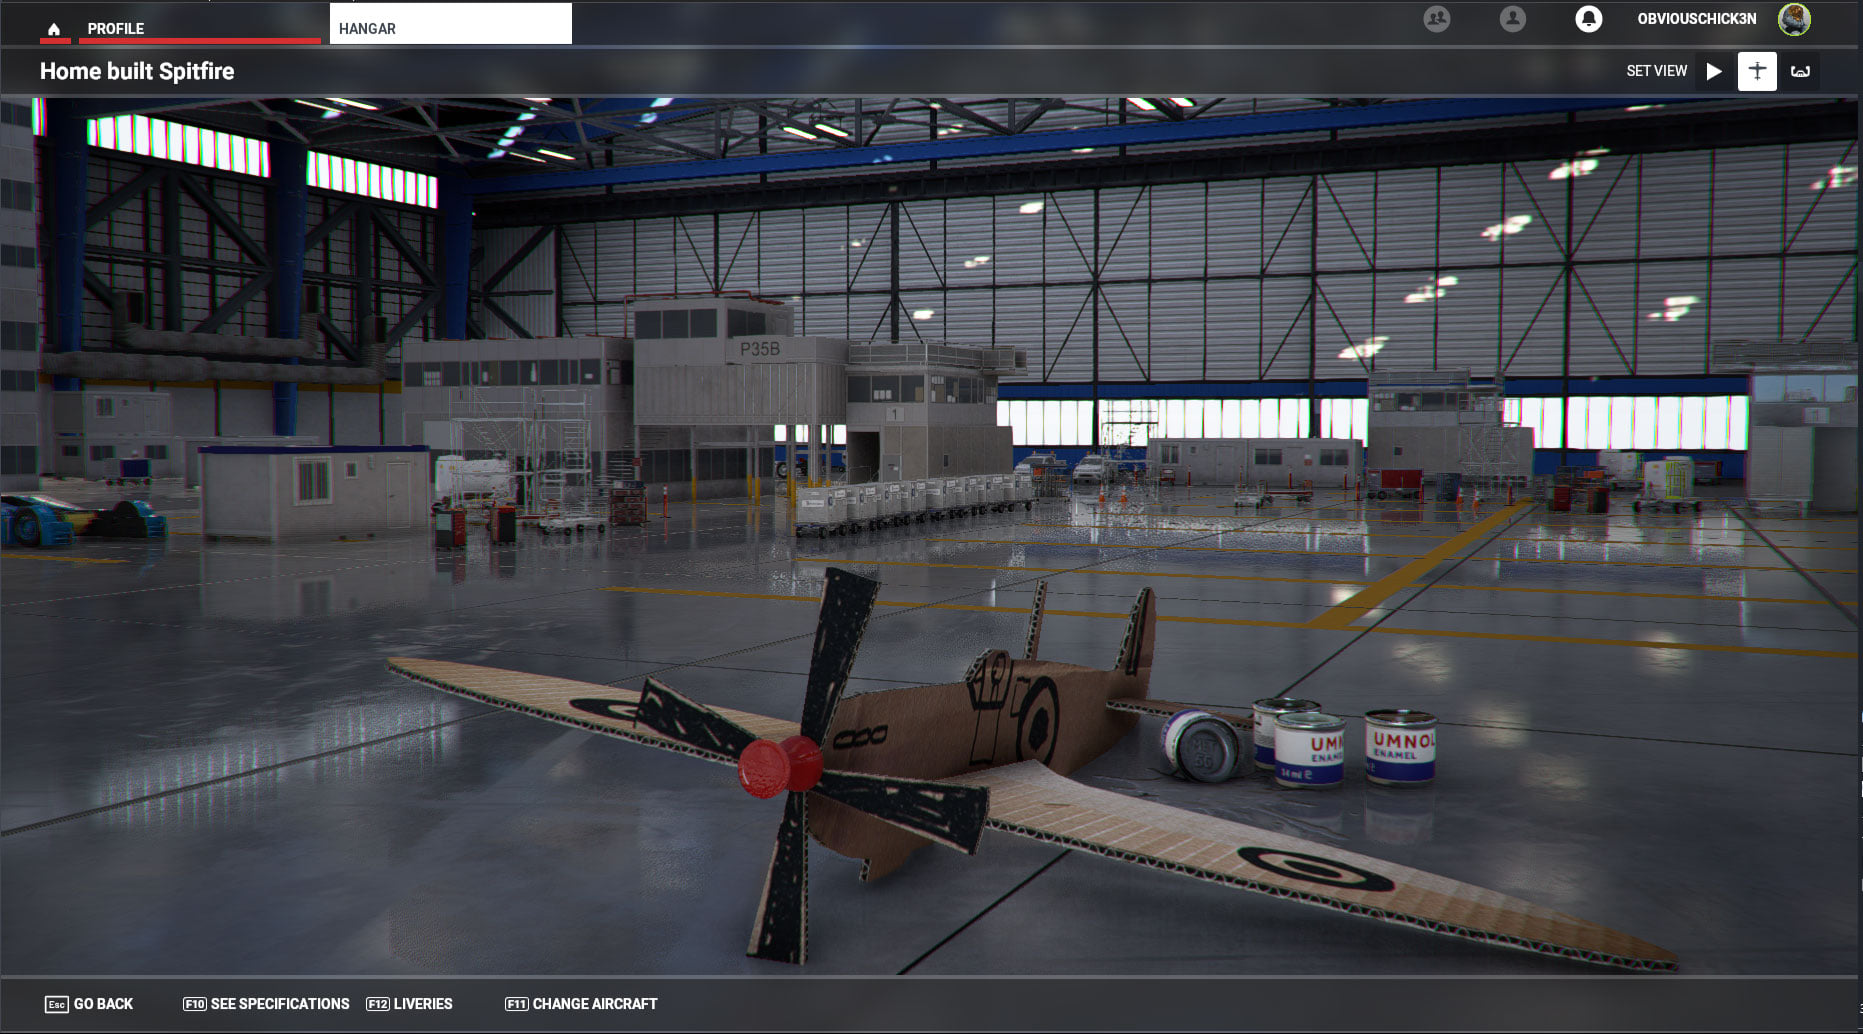This screenshot has width=1863, height=1034.
Task: Switch to the Profile tab
Action: pyautogui.click(x=116, y=29)
